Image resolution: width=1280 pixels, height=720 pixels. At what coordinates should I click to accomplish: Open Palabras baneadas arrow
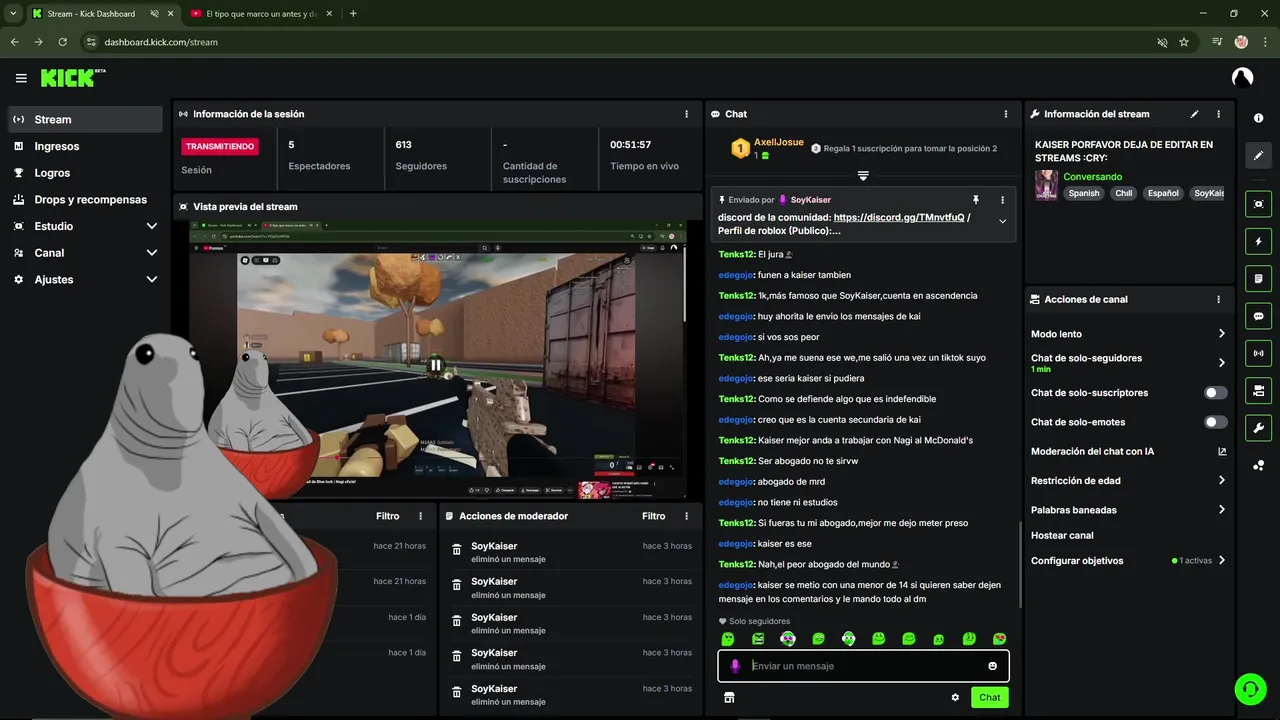1221,510
